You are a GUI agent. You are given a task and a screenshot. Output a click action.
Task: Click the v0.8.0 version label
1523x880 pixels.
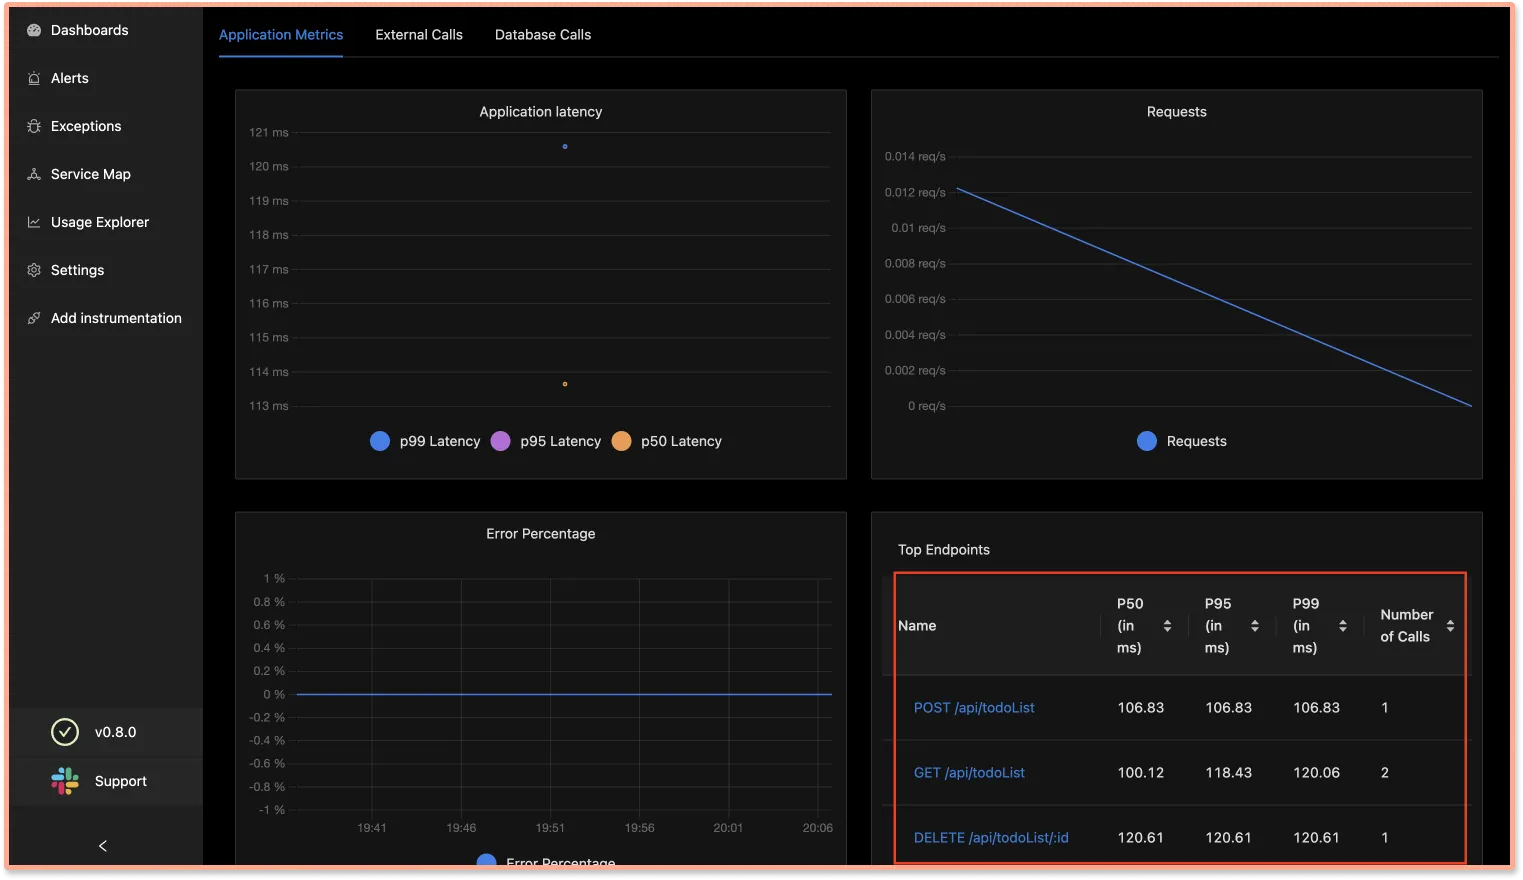tap(116, 732)
